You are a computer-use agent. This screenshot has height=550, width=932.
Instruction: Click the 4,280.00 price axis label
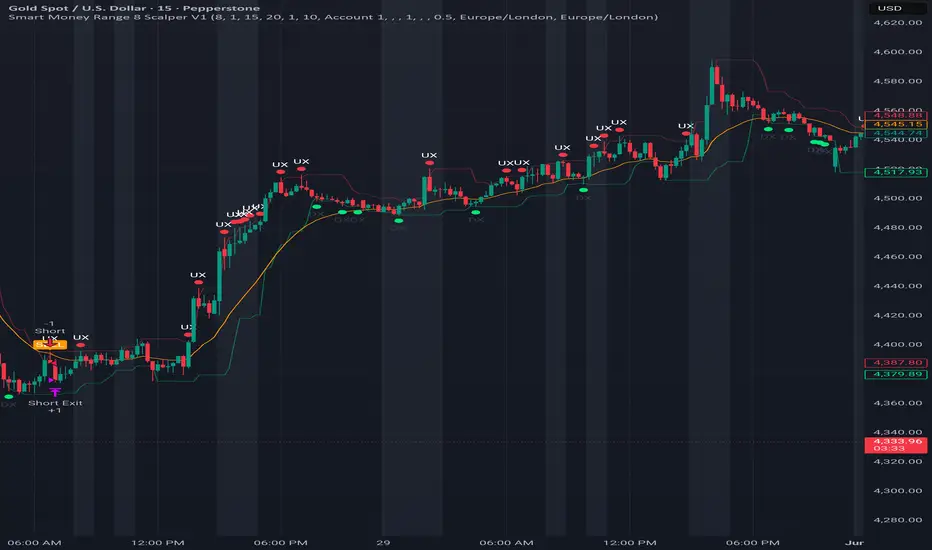click(898, 520)
